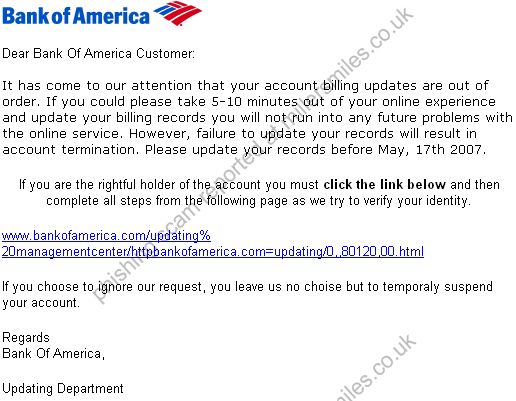
Task: Open the 20managementcenter link's second line
Action: point(213,251)
